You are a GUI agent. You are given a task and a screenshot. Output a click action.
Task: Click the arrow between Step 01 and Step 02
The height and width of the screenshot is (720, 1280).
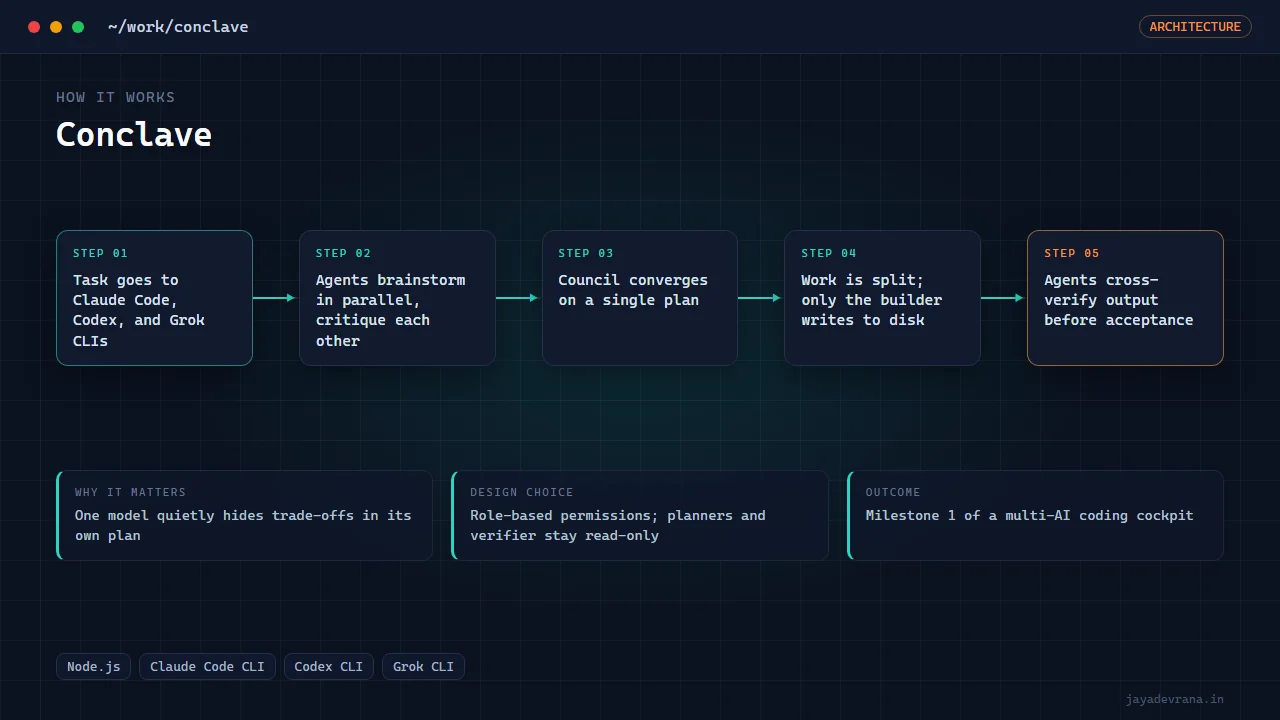[275, 298]
